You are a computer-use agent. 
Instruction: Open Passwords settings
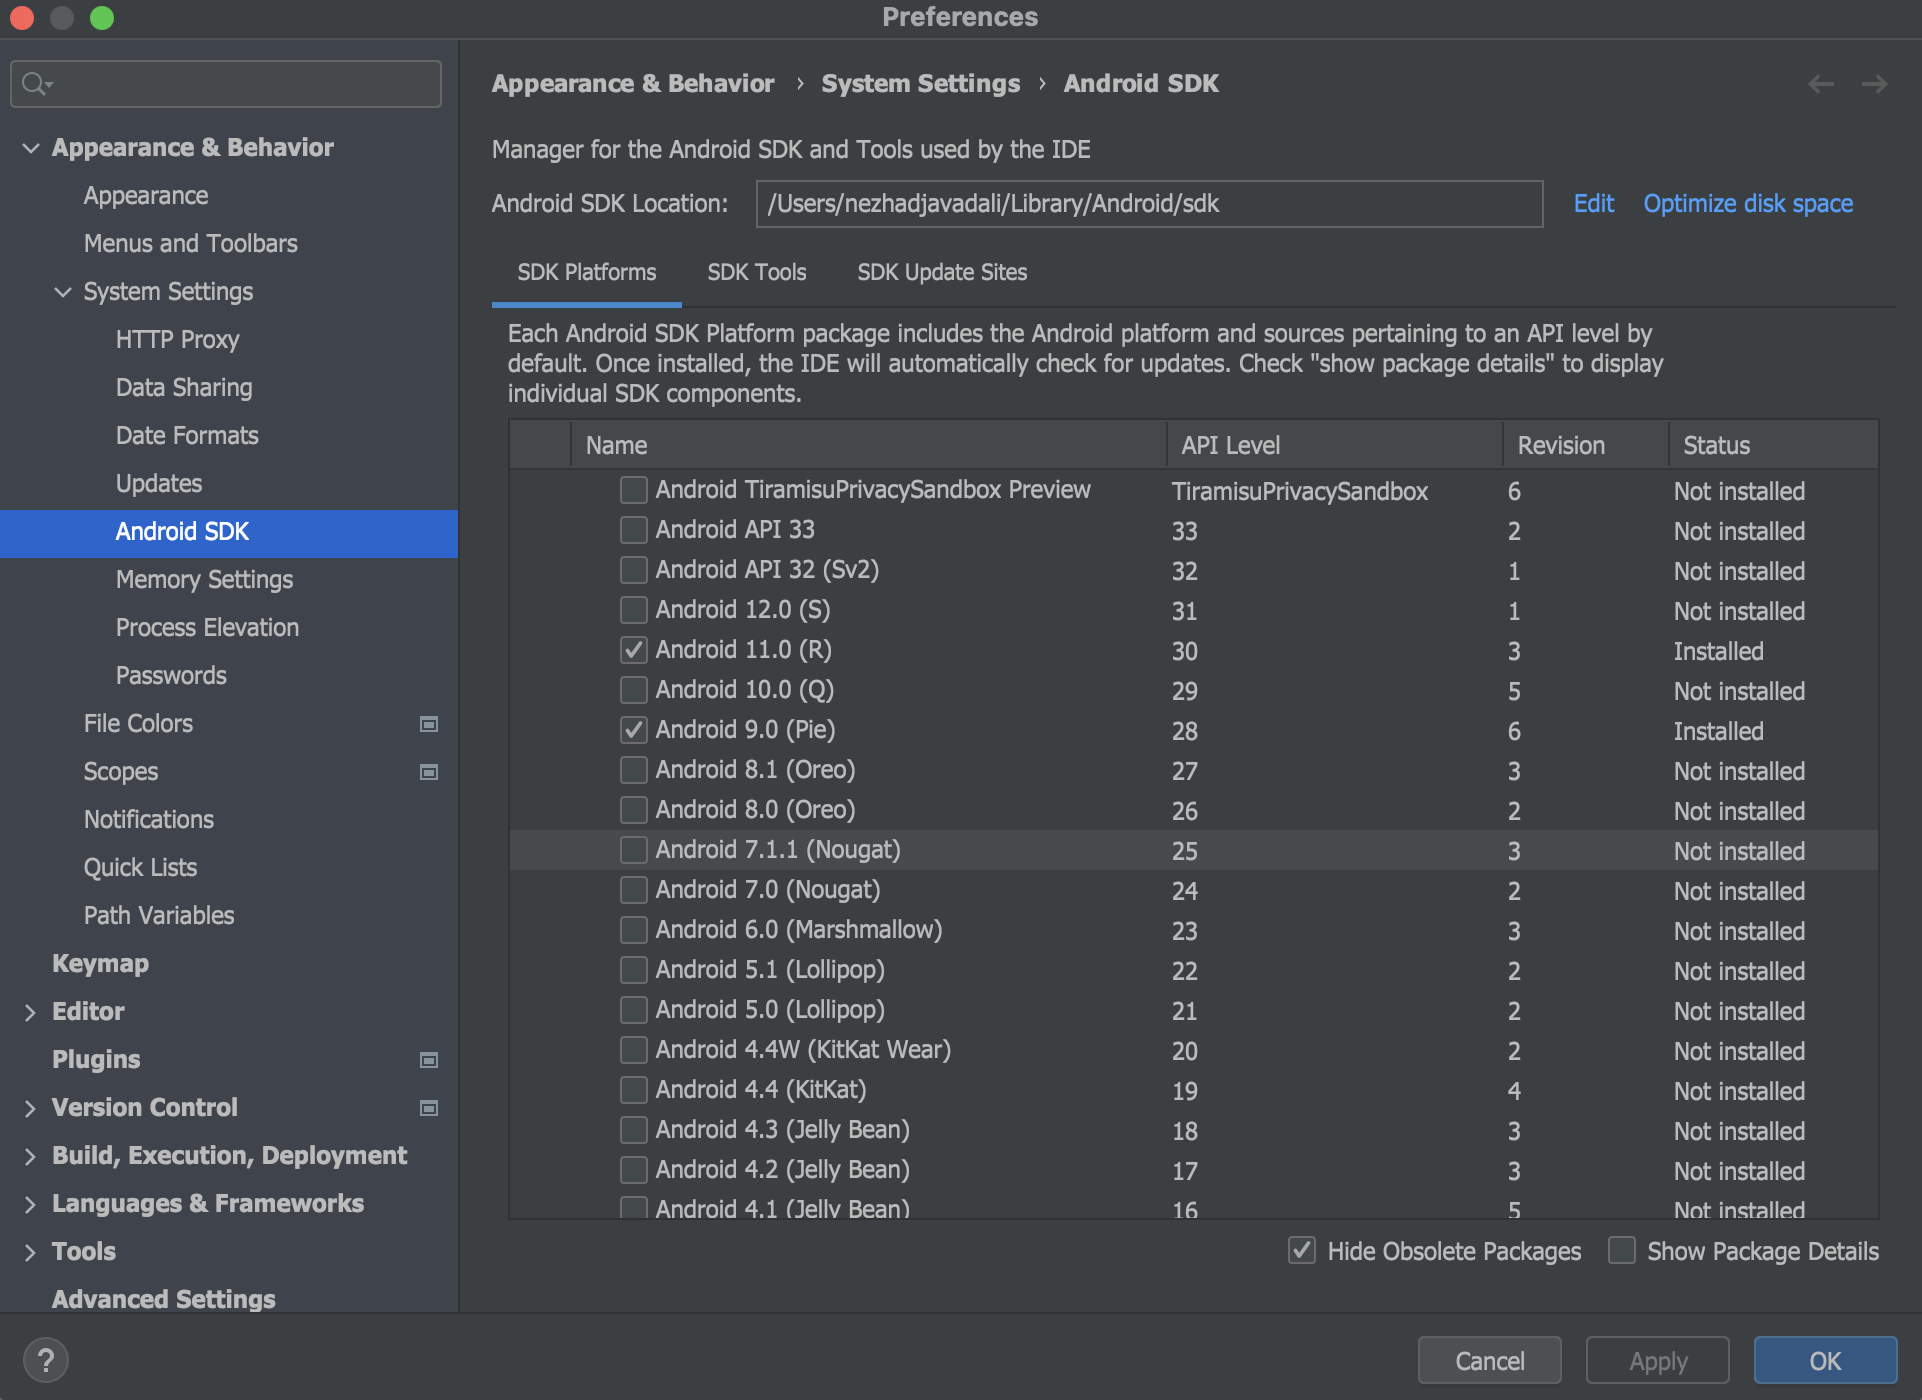171,676
